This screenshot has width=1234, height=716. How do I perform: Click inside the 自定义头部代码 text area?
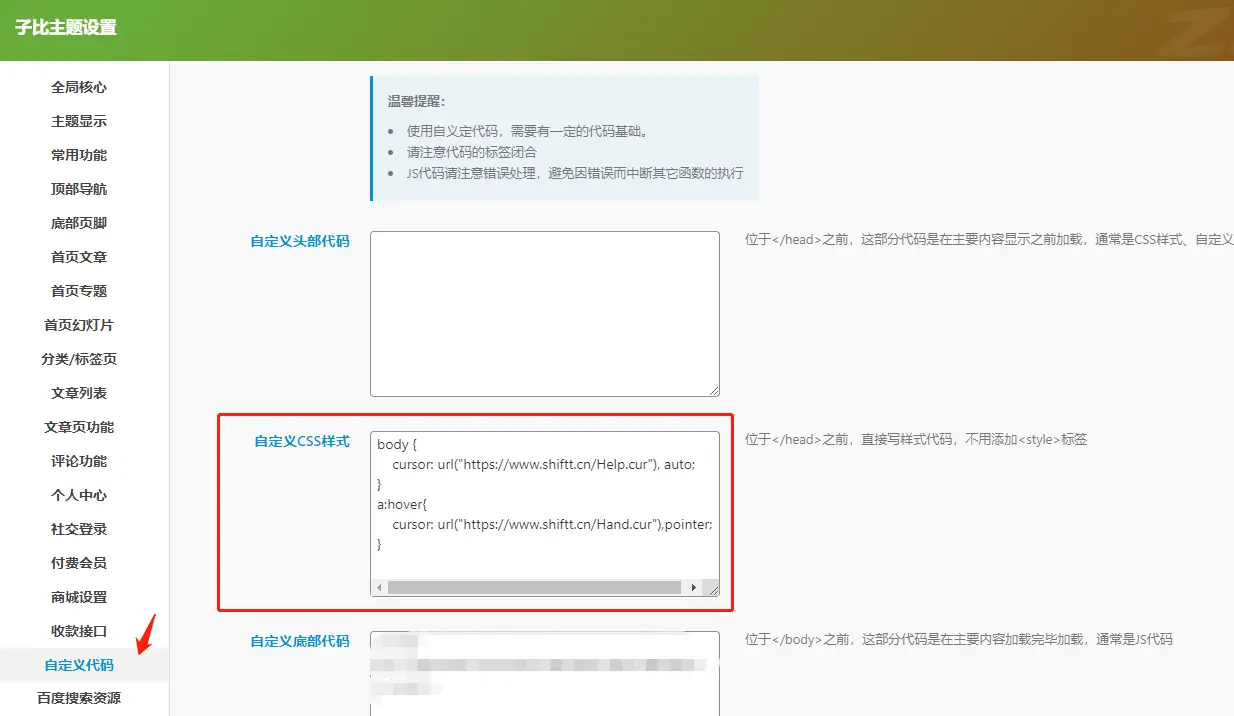click(x=545, y=313)
